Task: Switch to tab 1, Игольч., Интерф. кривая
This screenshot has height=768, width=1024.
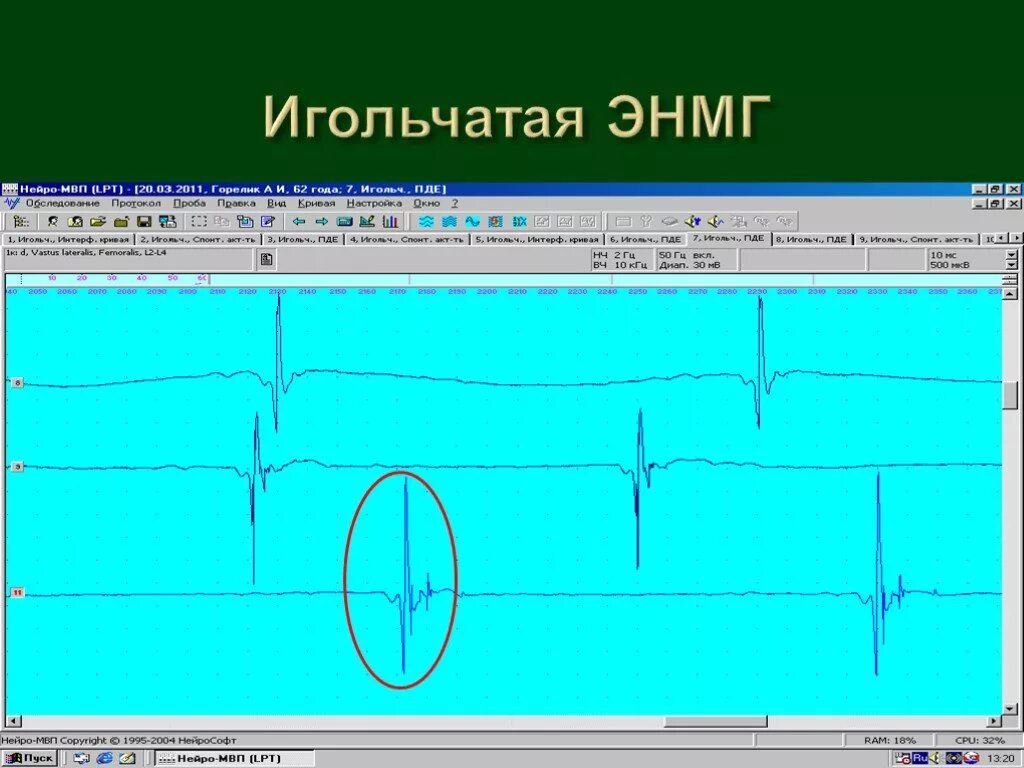Action: pyautogui.click(x=69, y=240)
